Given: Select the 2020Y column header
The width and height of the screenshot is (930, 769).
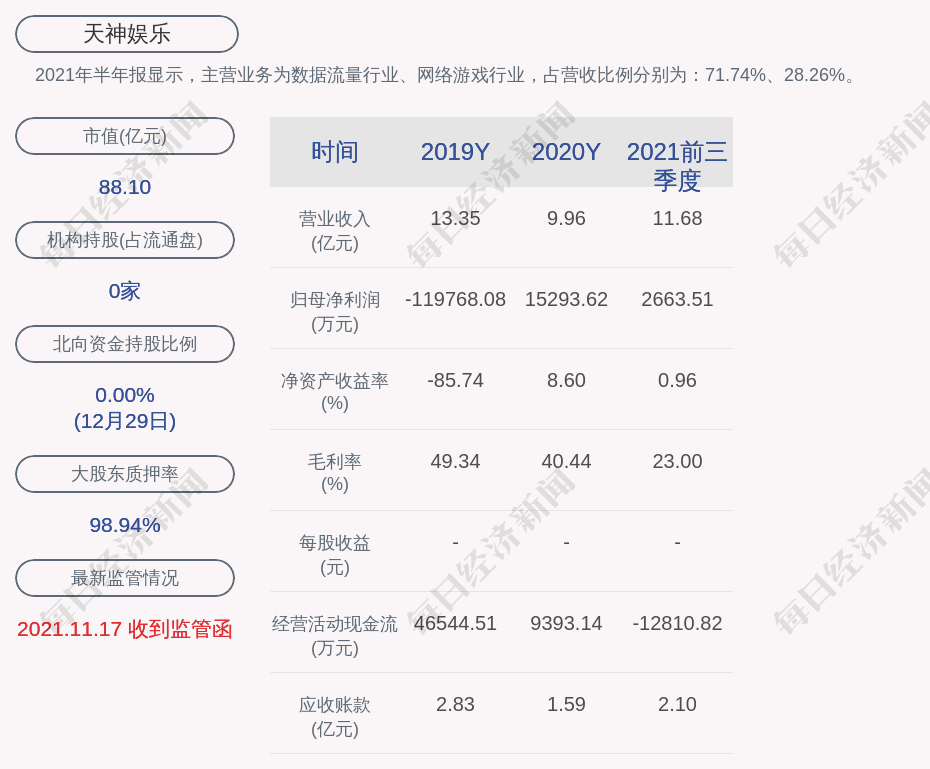Looking at the screenshot, I should click(566, 152).
